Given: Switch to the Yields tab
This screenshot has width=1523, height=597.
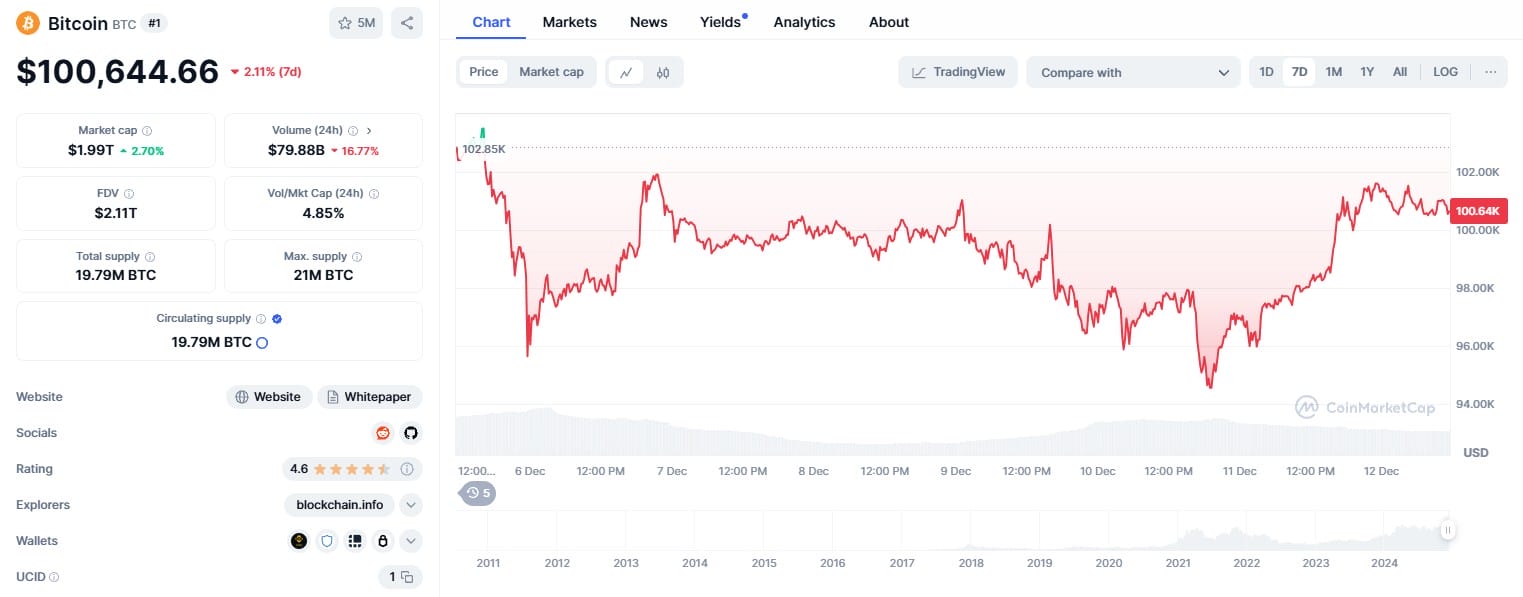Looking at the screenshot, I should point(721,22).
